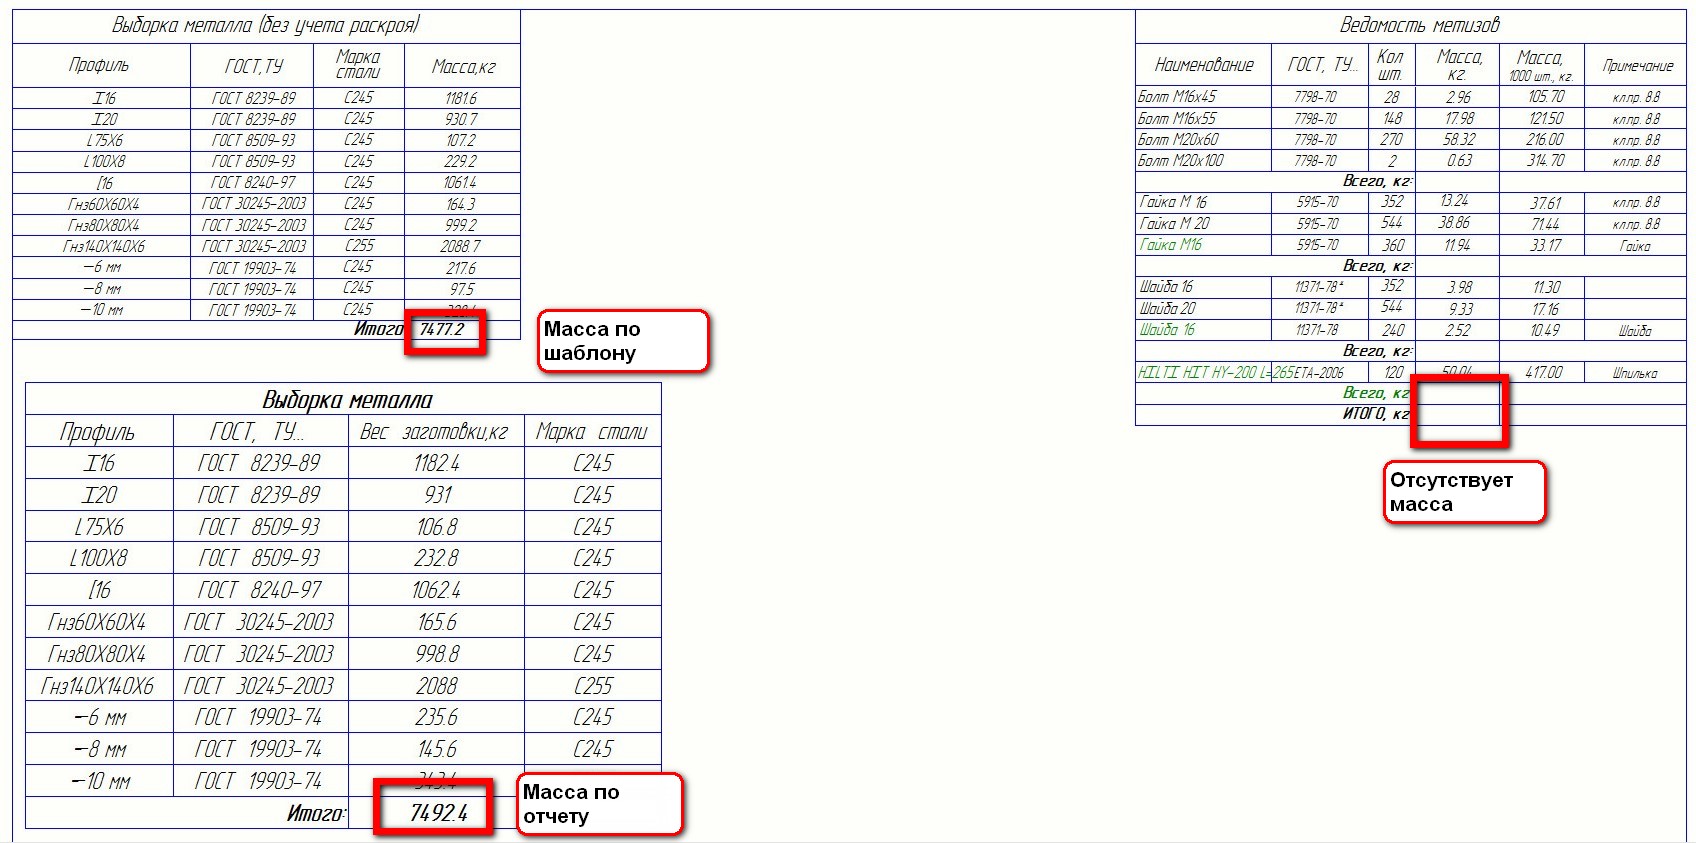Select mass value 107.2 for L75X6

(461, 140)
